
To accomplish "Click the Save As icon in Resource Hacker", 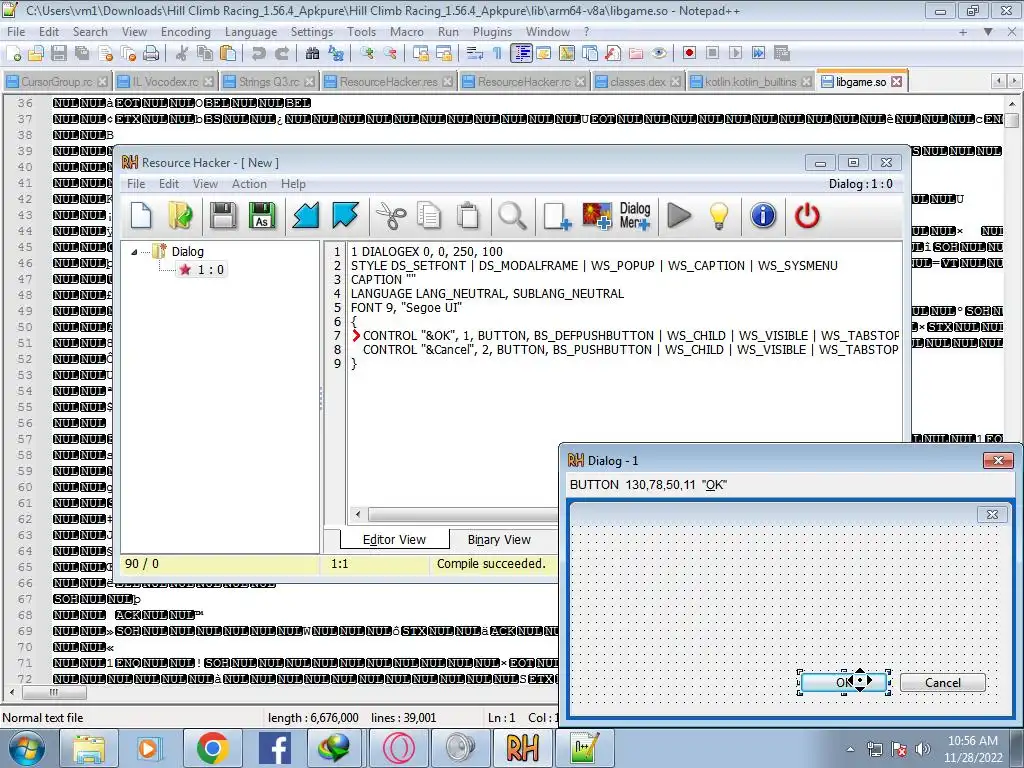I will 262,216.
